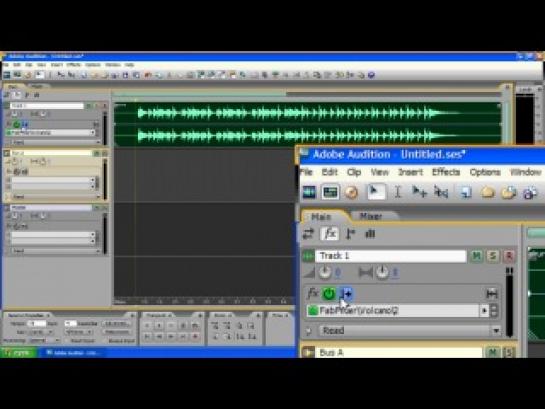Select the magnified Main tab
Viewport: 545px width, 409px height.
pos(321,217)
